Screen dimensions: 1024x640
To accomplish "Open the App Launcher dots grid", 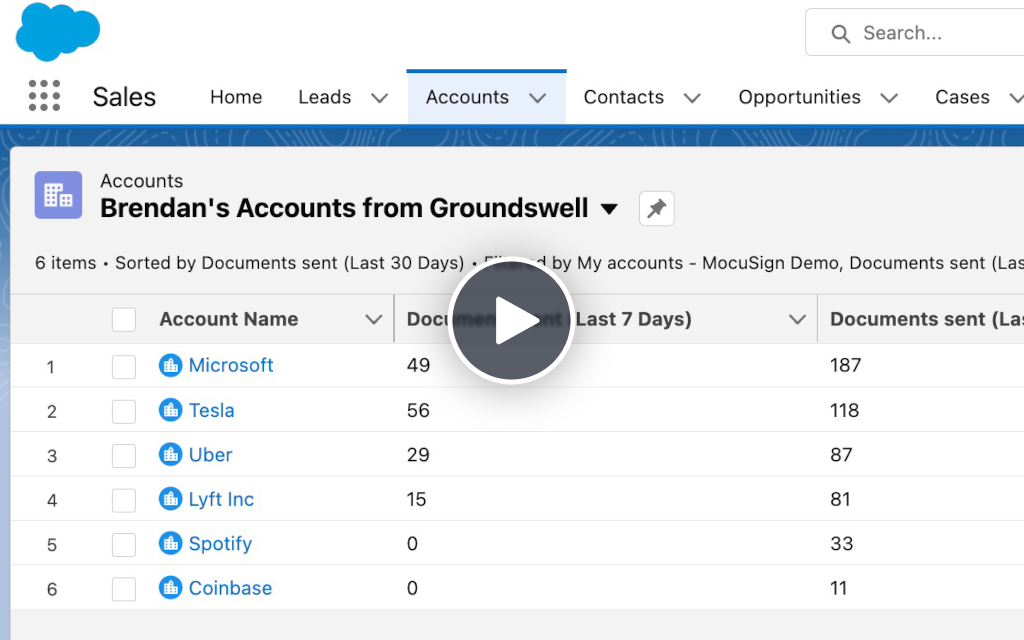I will click(x=44, y=96).
